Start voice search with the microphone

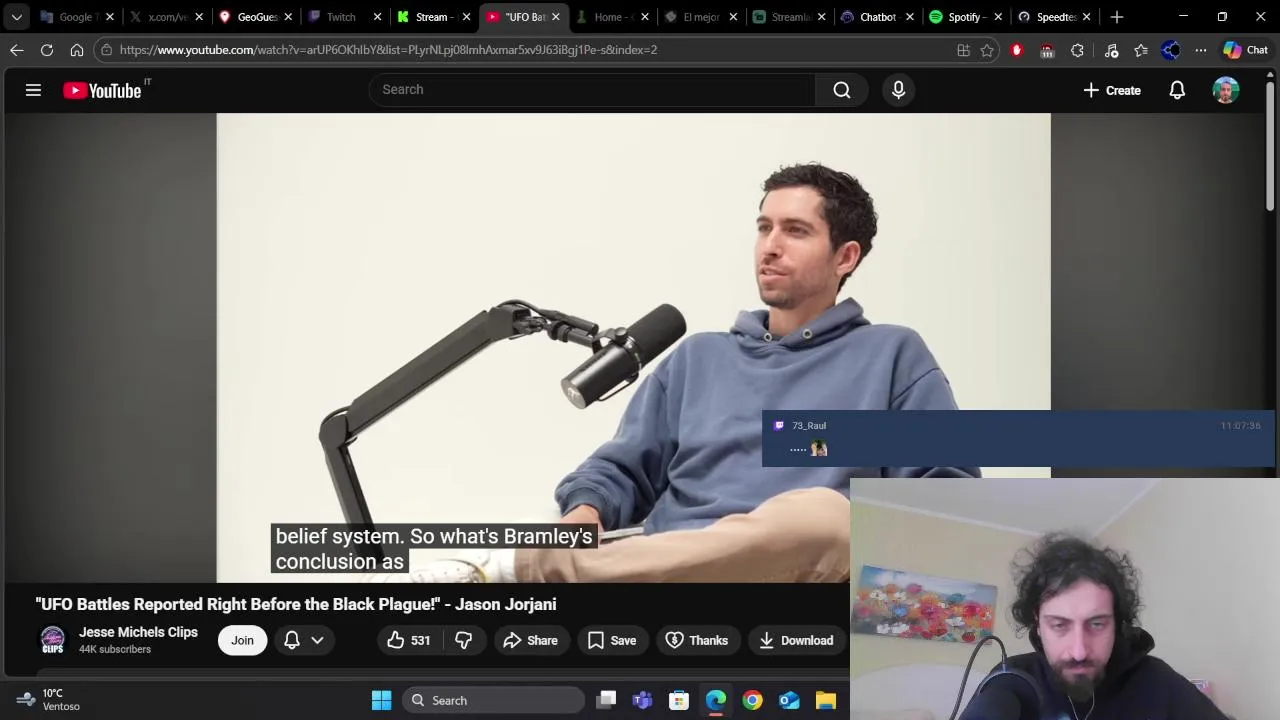(898, 90)
